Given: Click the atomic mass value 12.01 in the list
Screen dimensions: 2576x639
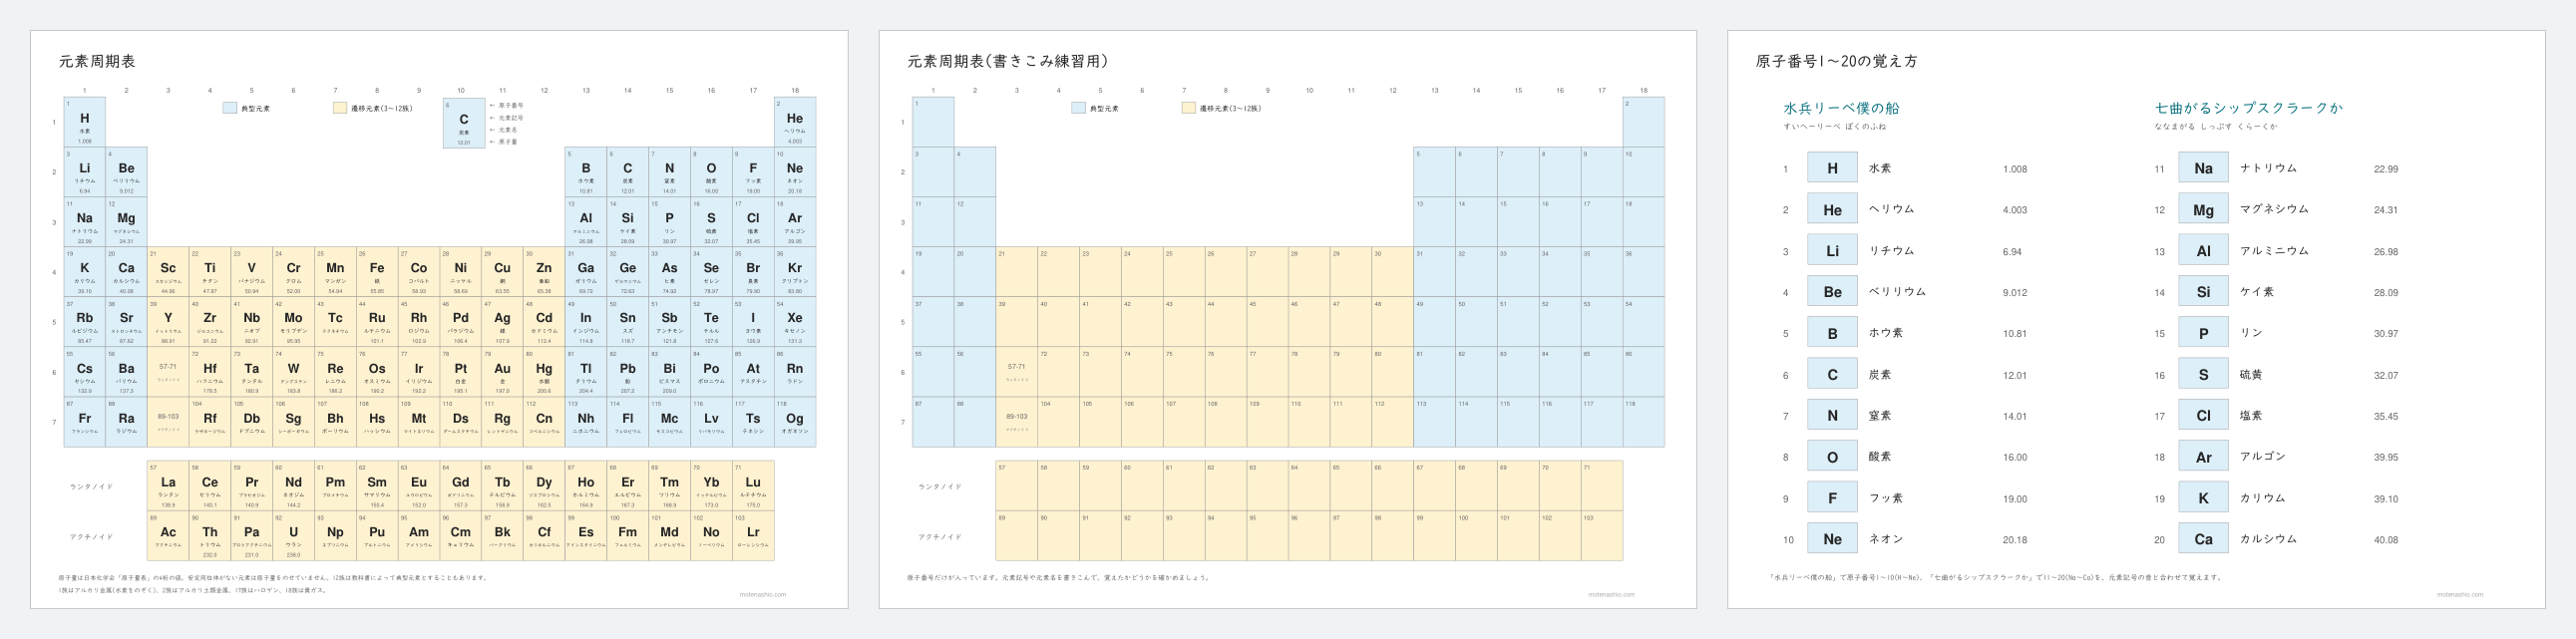Looking at the screenshot, I should click(x=2014, y=375).
